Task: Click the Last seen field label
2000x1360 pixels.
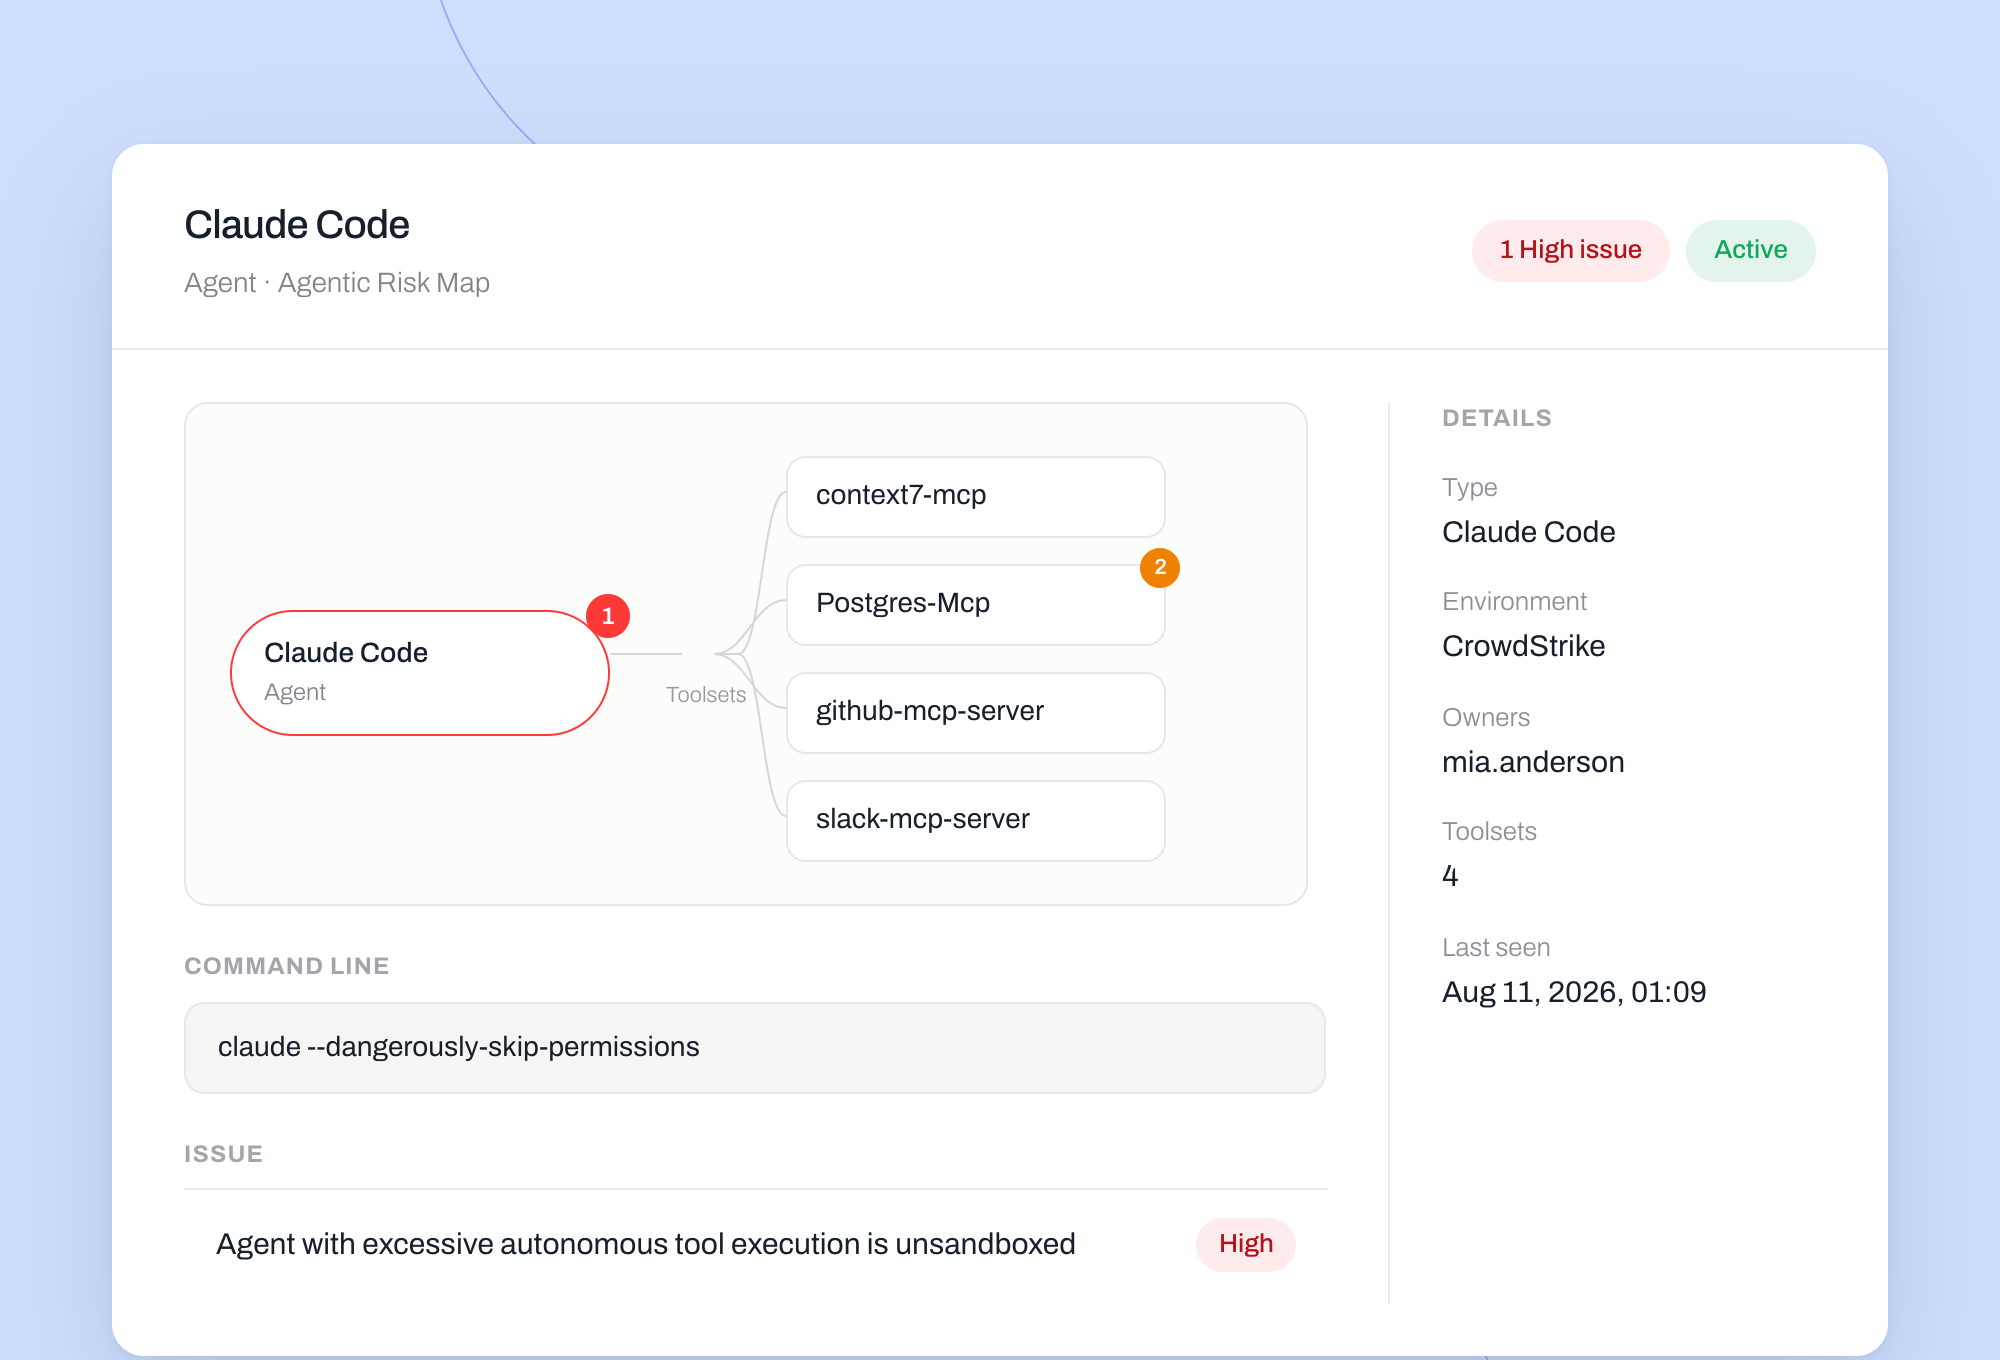Action: [1496, 947]
